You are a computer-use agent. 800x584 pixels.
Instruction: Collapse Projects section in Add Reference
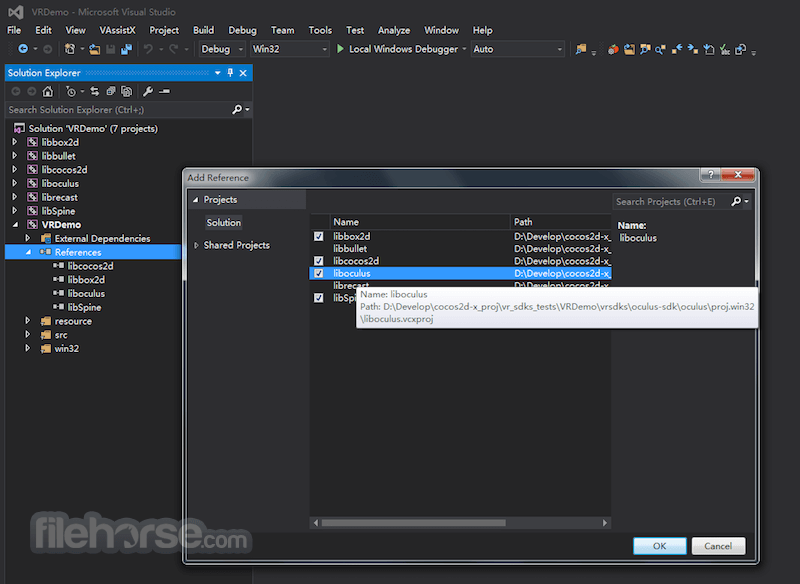[195, 200]
